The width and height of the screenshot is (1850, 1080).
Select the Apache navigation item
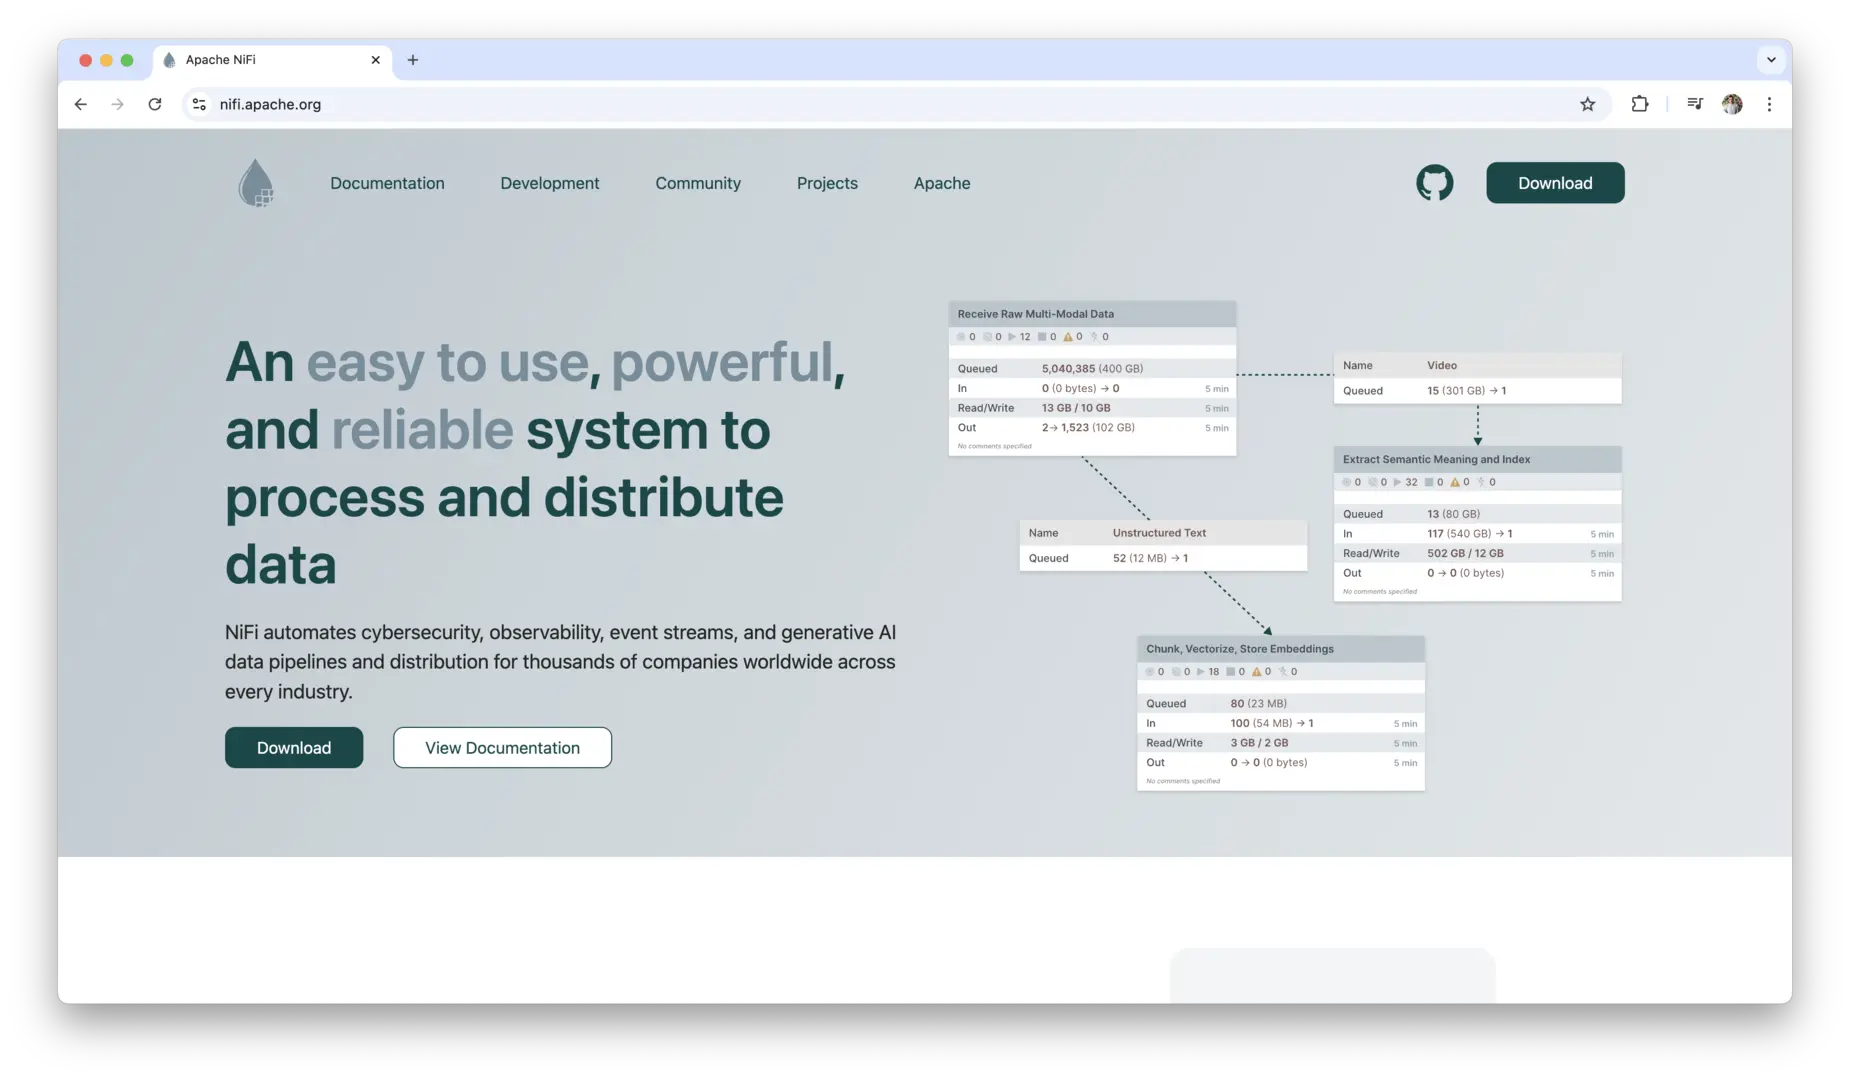(941, 183)
